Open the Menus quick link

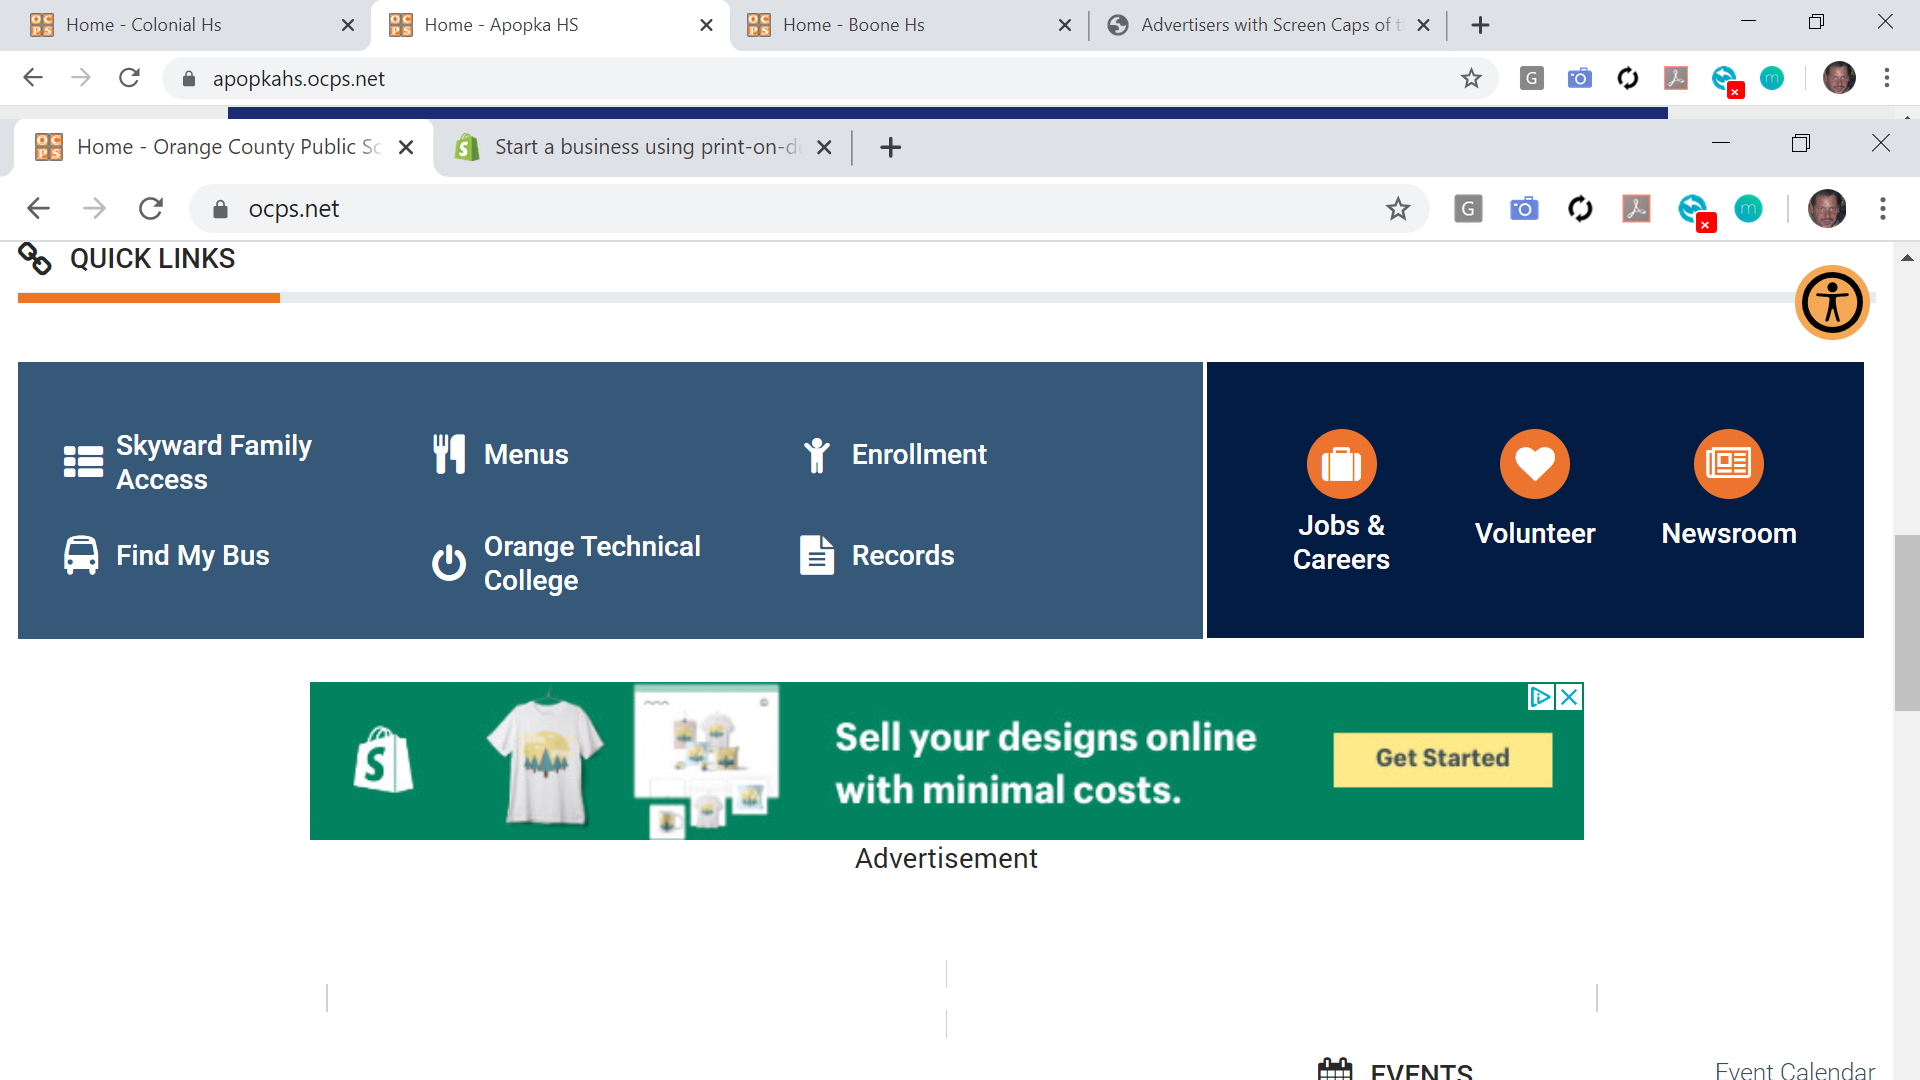[x=526, y=454]
